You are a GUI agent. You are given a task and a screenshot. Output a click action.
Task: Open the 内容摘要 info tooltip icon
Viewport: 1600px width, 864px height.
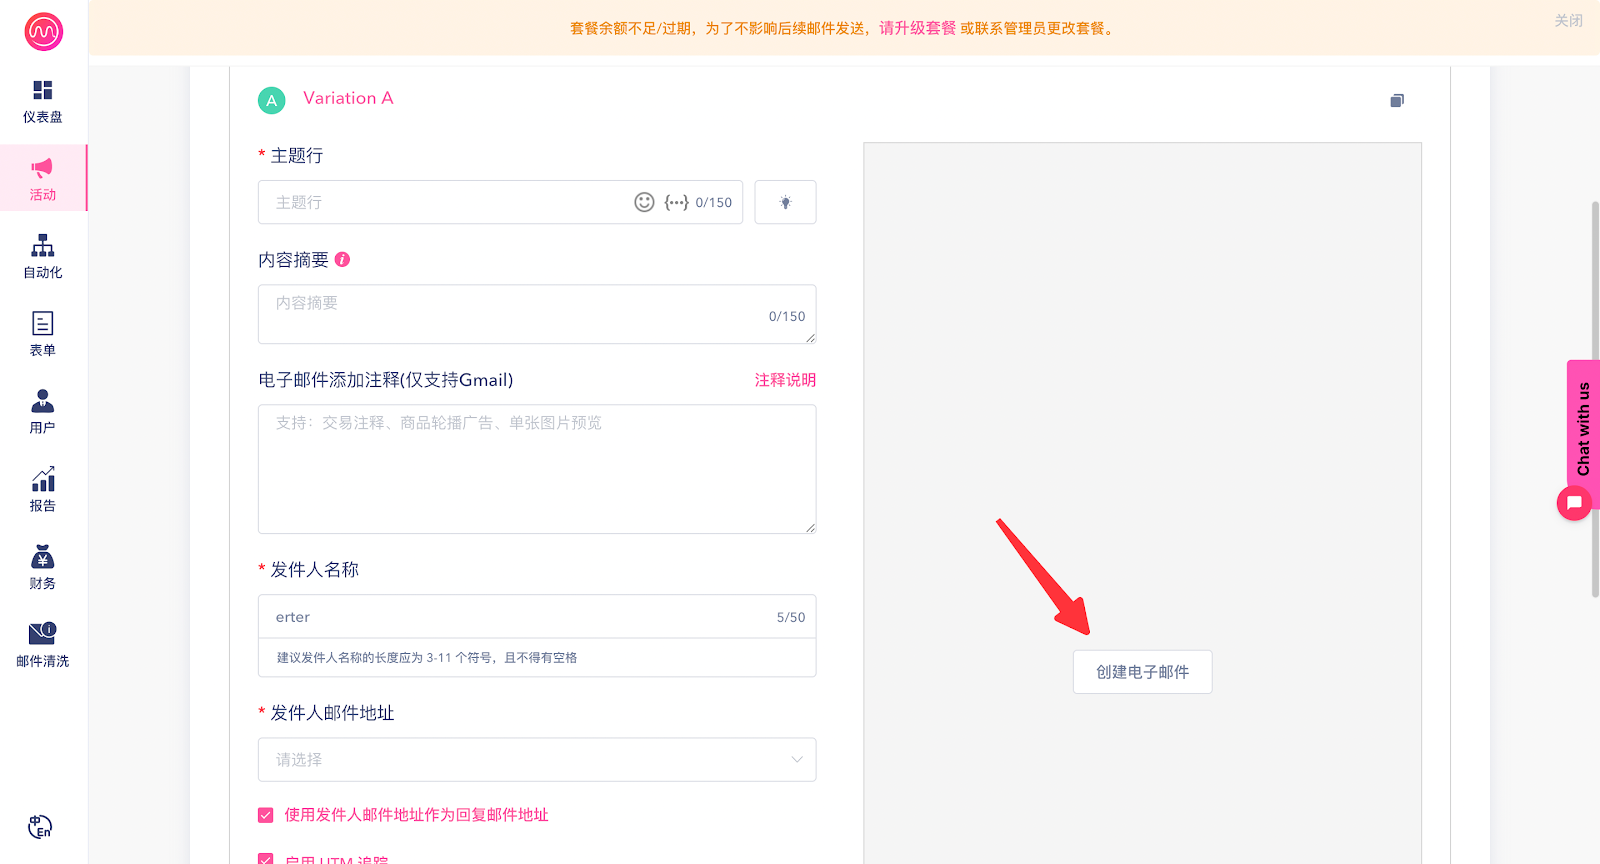coord(342,260)
